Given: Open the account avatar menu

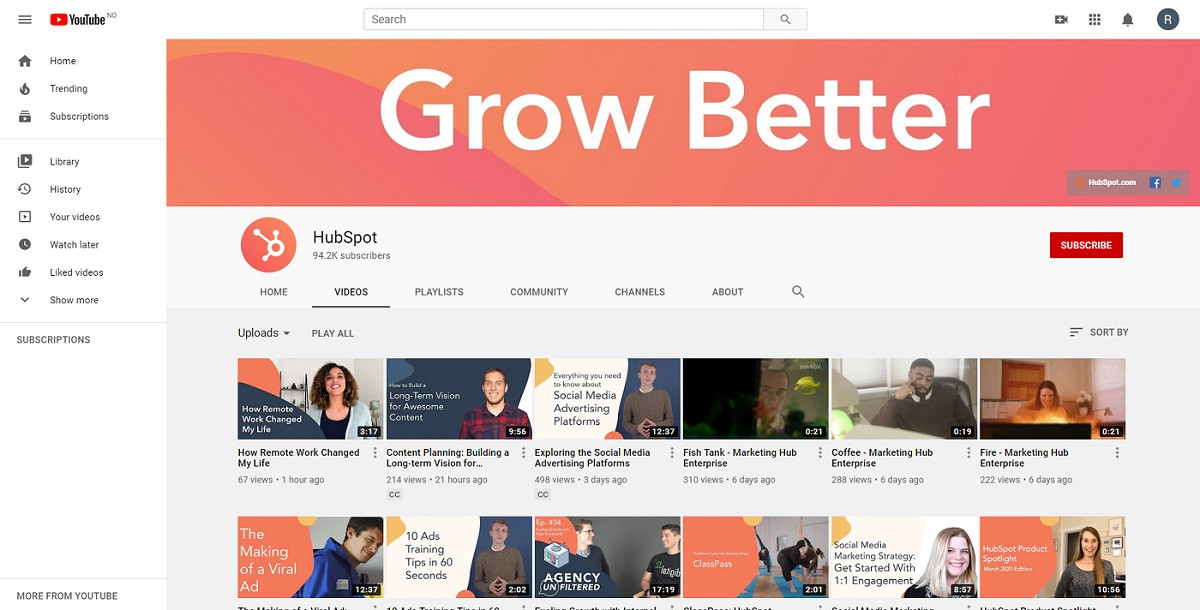Looking at the screenshot, I should pos(1167,19).
